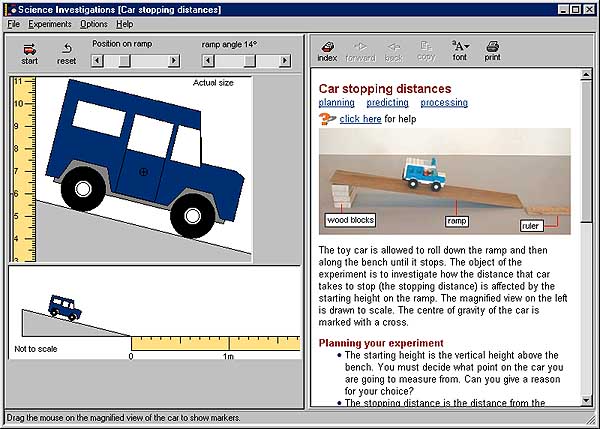The height and width of the screenshot is (429, 600).
Task: Follow the predicting link
Action: 387,103
